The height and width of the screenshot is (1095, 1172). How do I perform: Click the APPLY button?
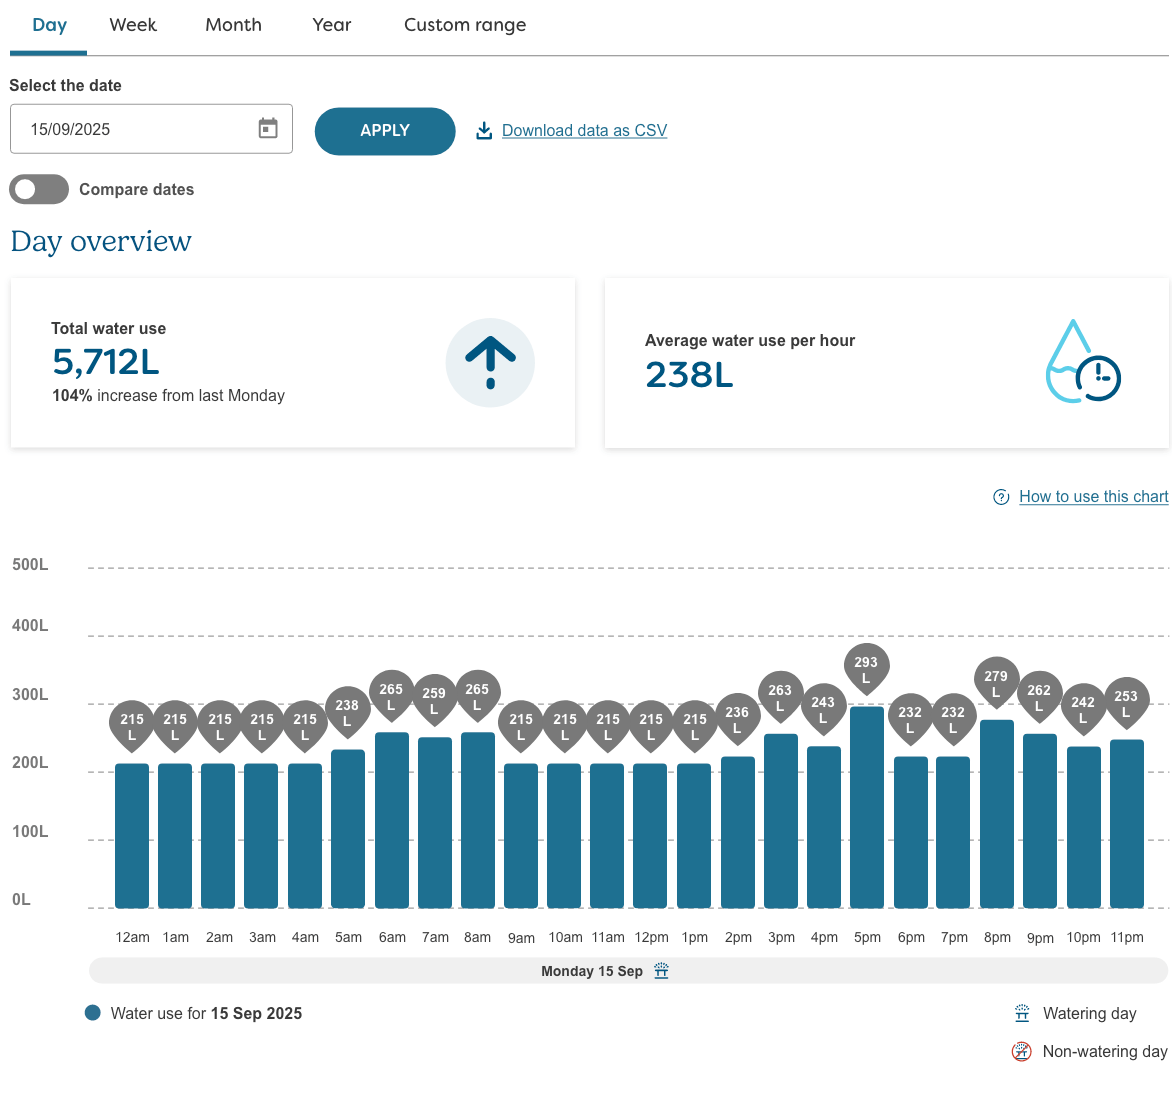pos(385,131)
